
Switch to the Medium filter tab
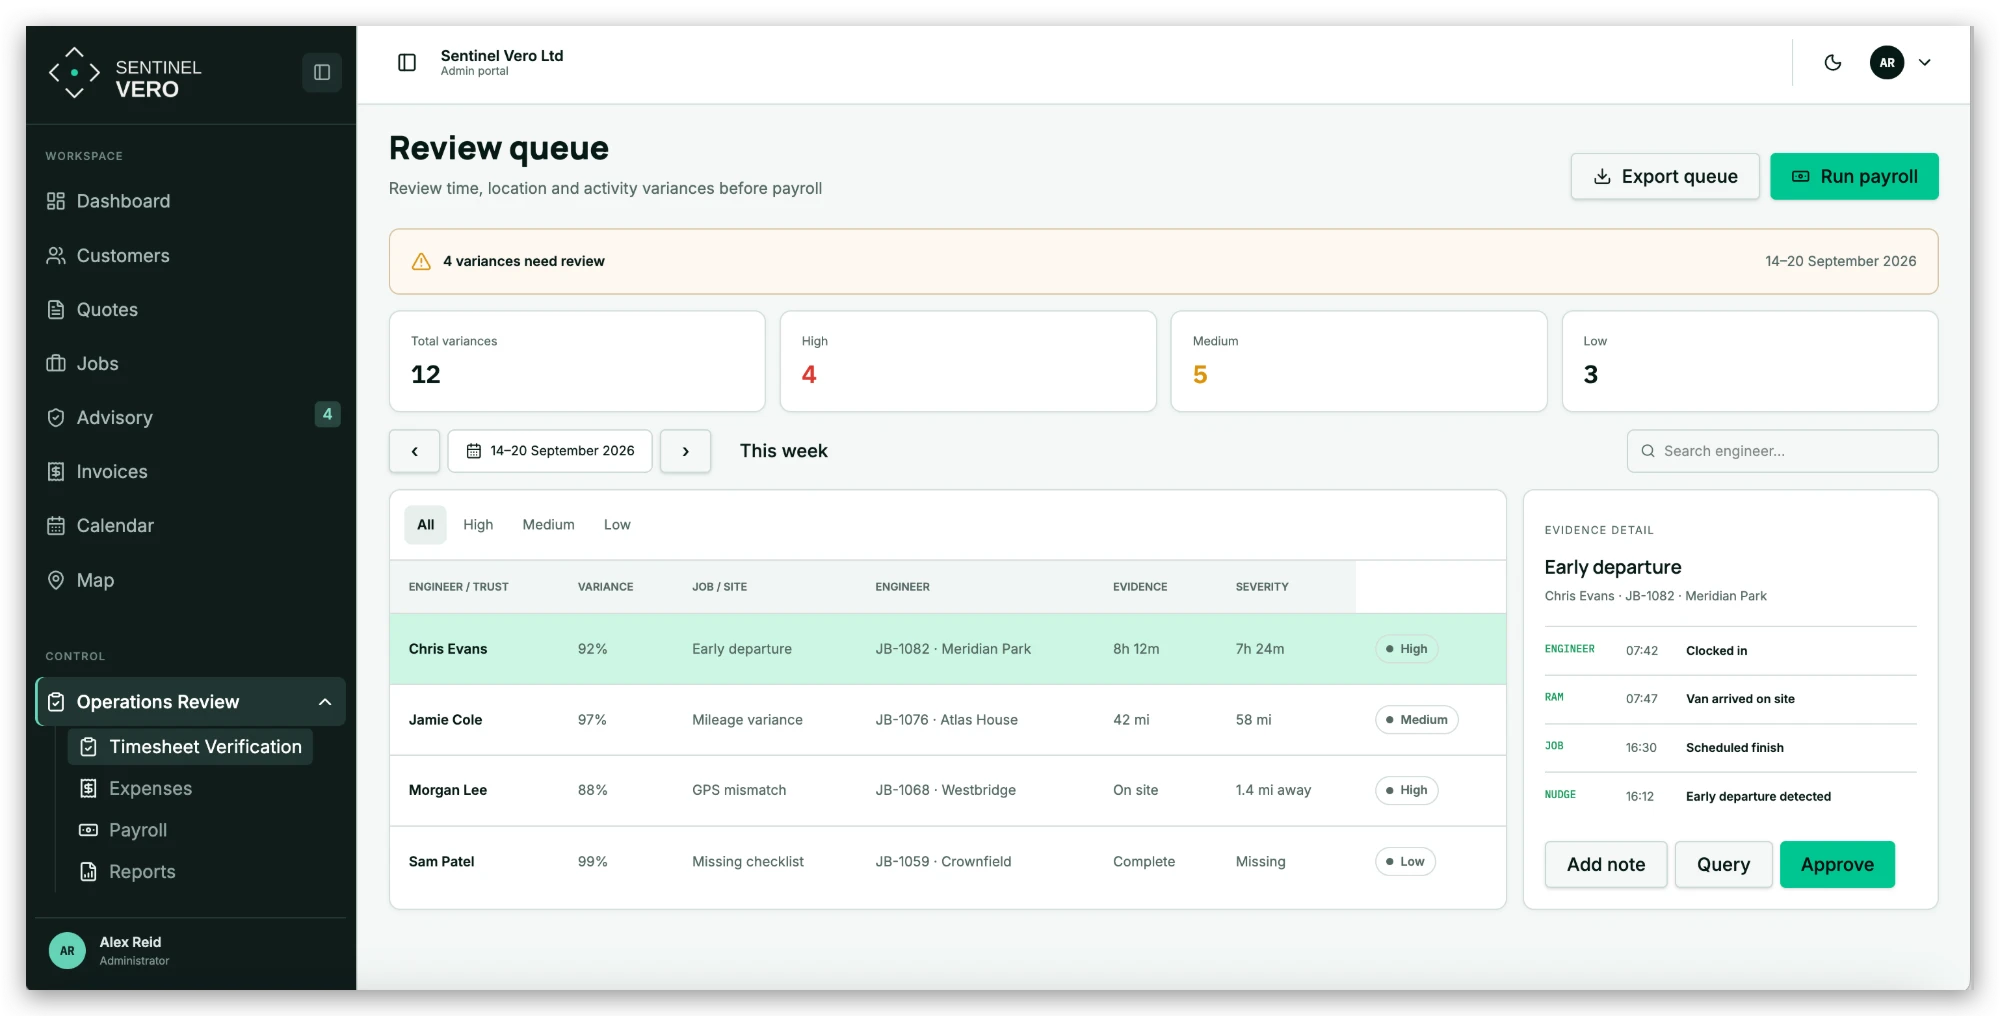point(548,525)
